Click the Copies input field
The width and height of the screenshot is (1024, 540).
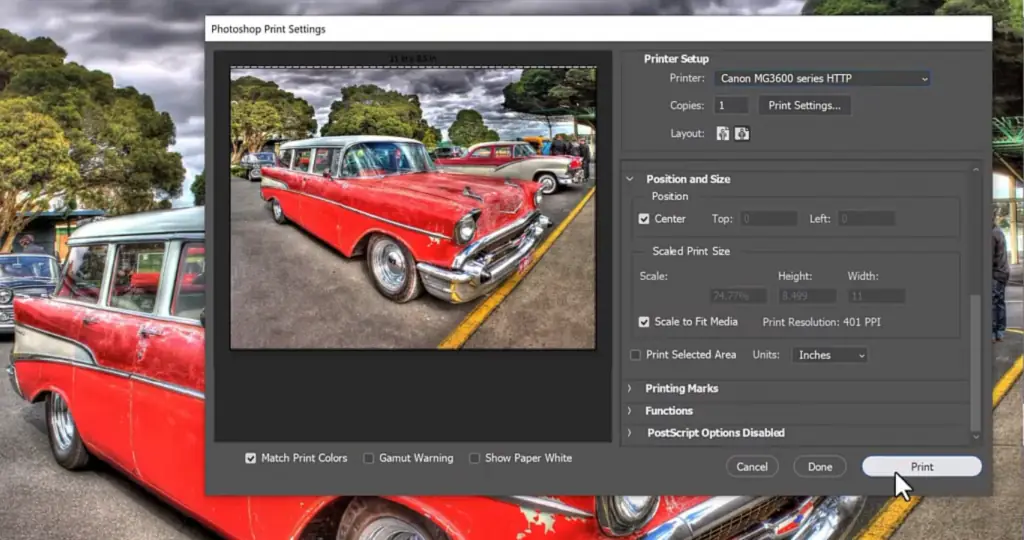tap(731, 105)
